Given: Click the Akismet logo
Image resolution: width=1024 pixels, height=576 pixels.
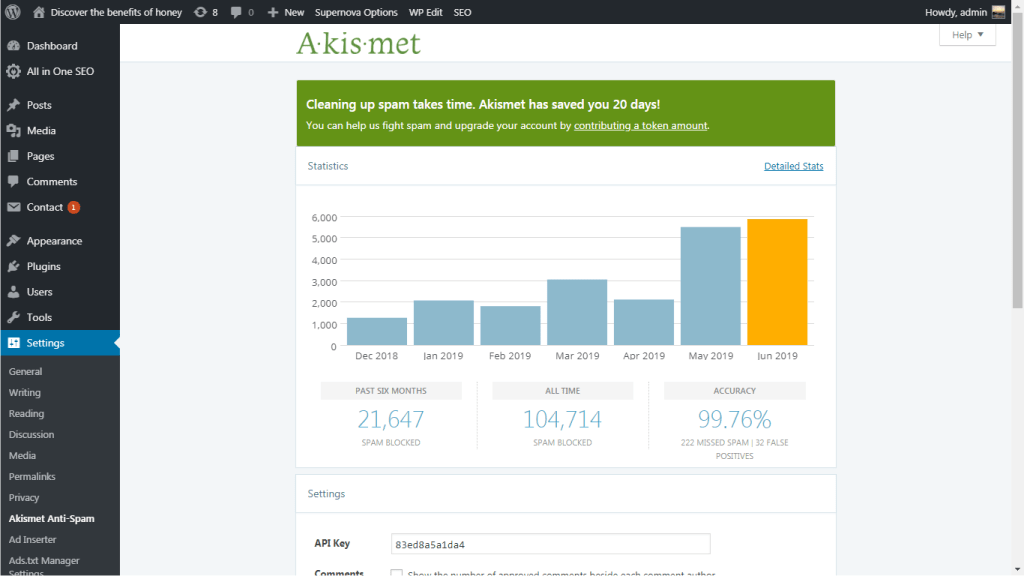Looking at the screenshot, I should coord(359,43).
